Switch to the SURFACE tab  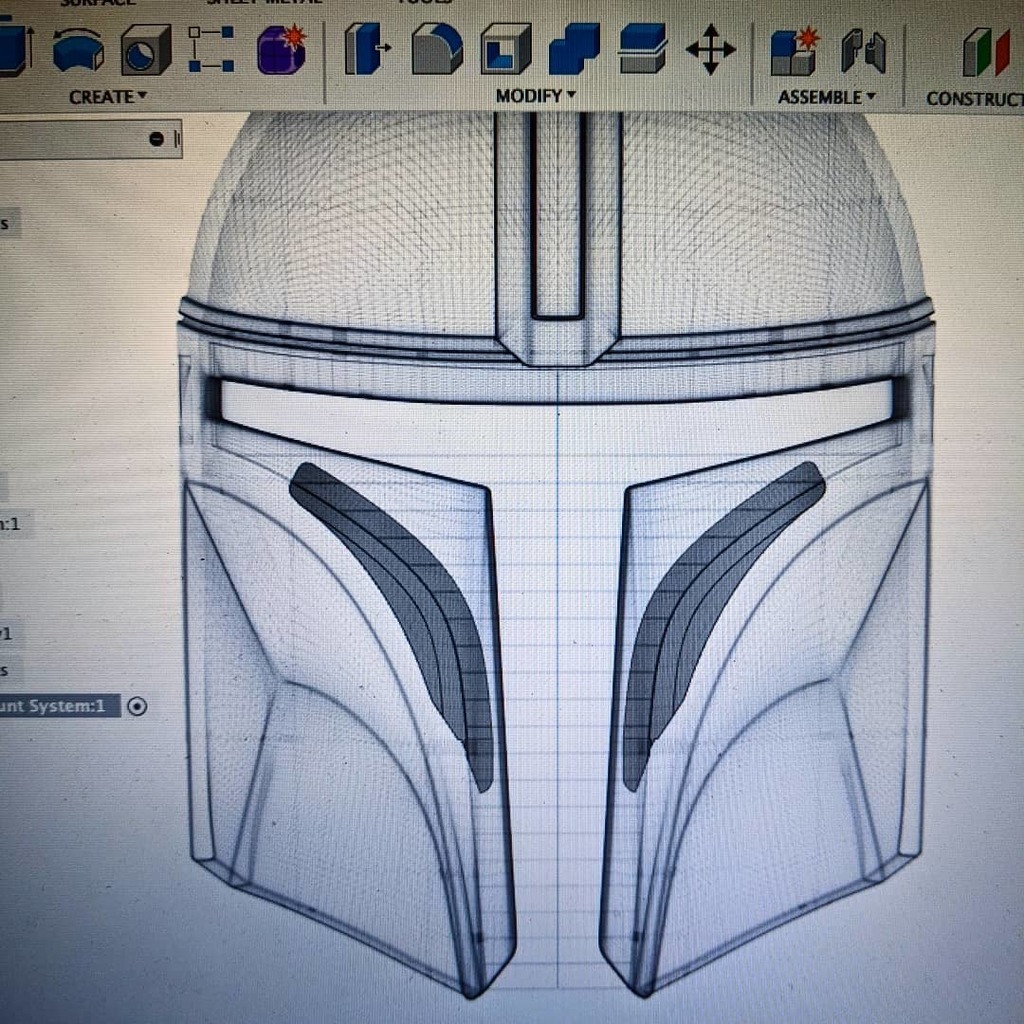pos(95,4)
